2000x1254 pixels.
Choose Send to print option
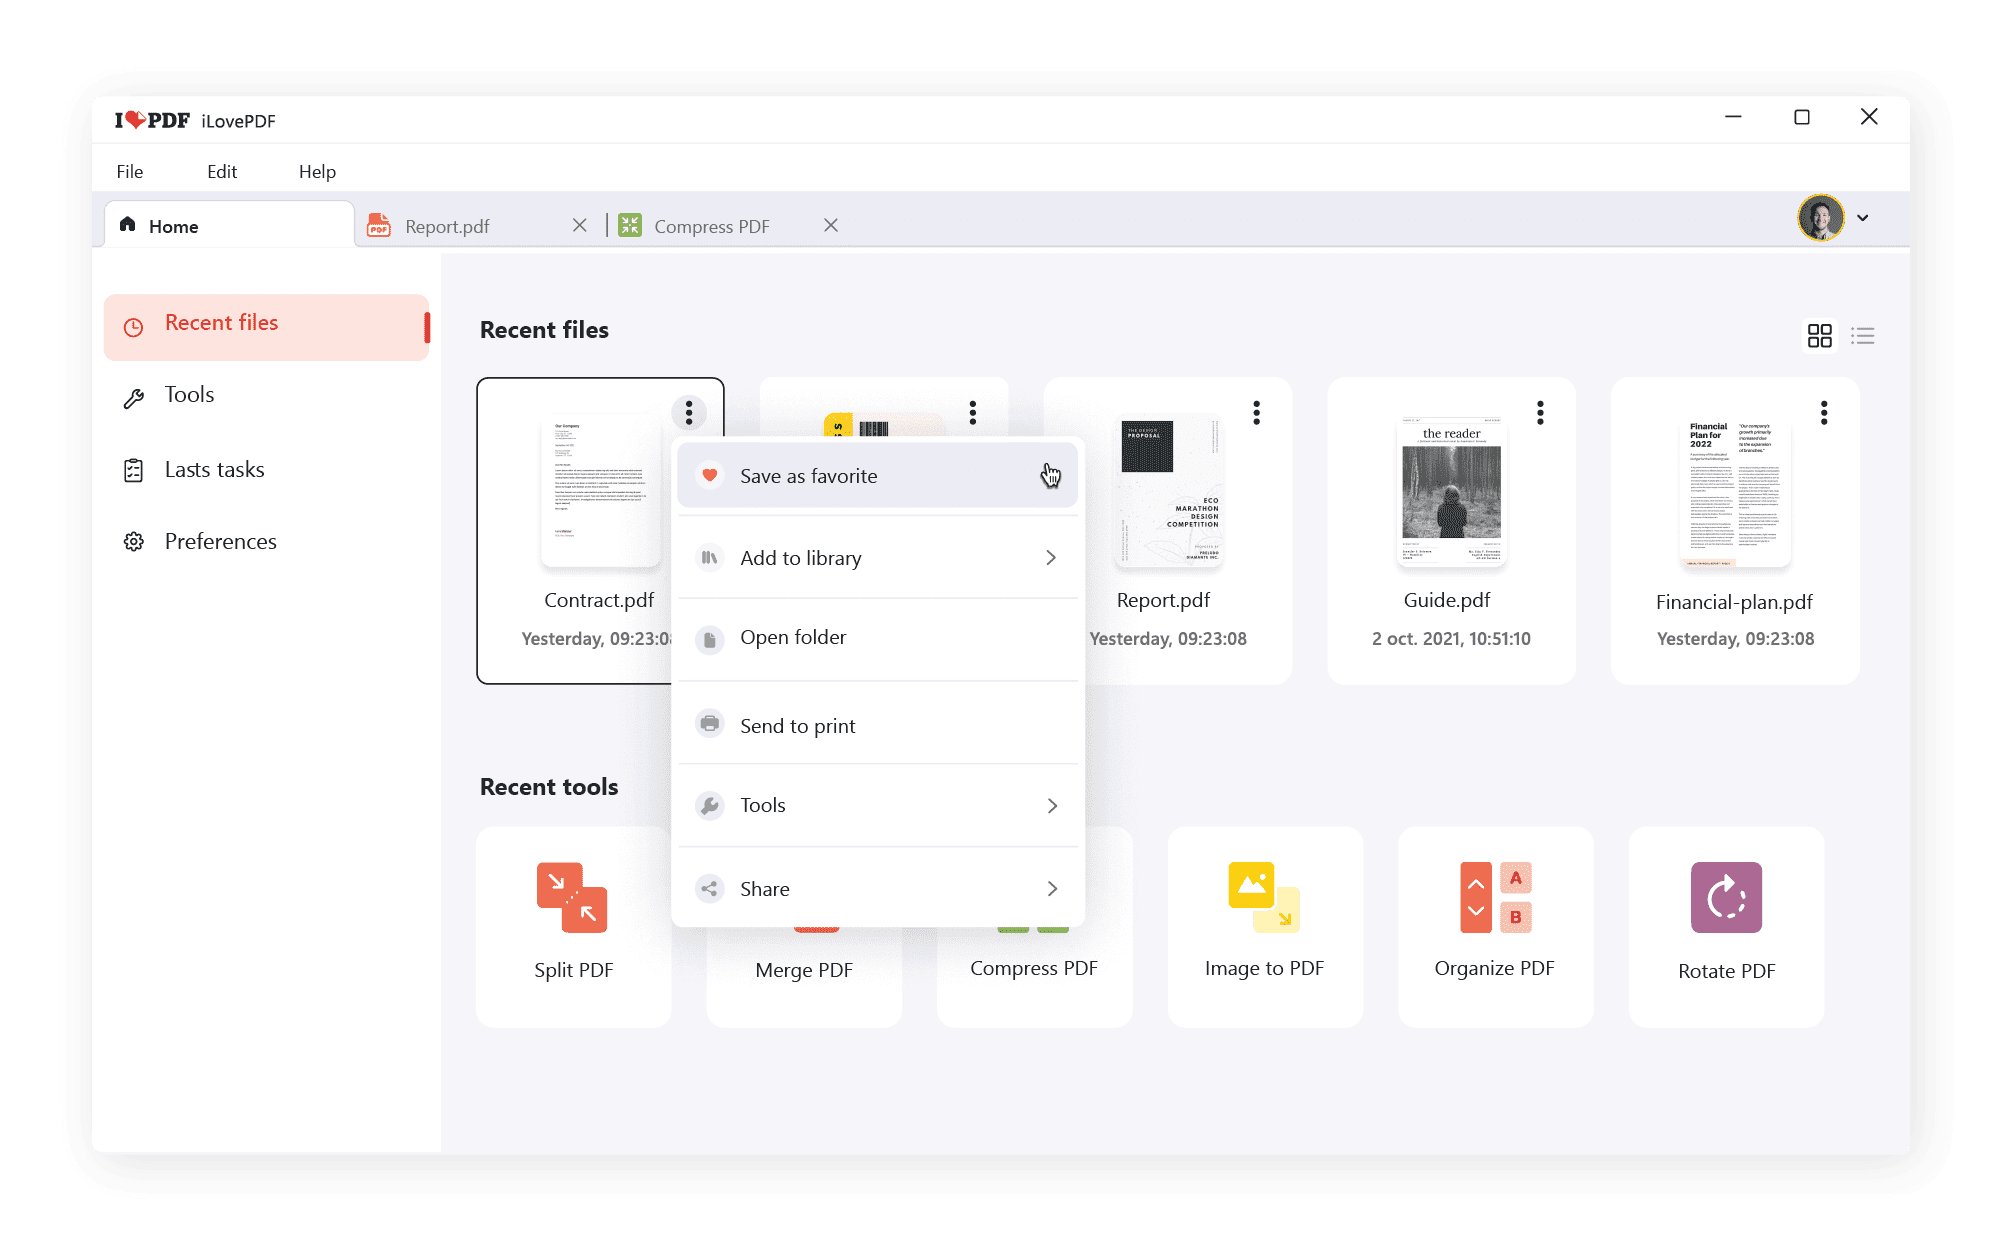pyautogui.click(x=797, y=726)
